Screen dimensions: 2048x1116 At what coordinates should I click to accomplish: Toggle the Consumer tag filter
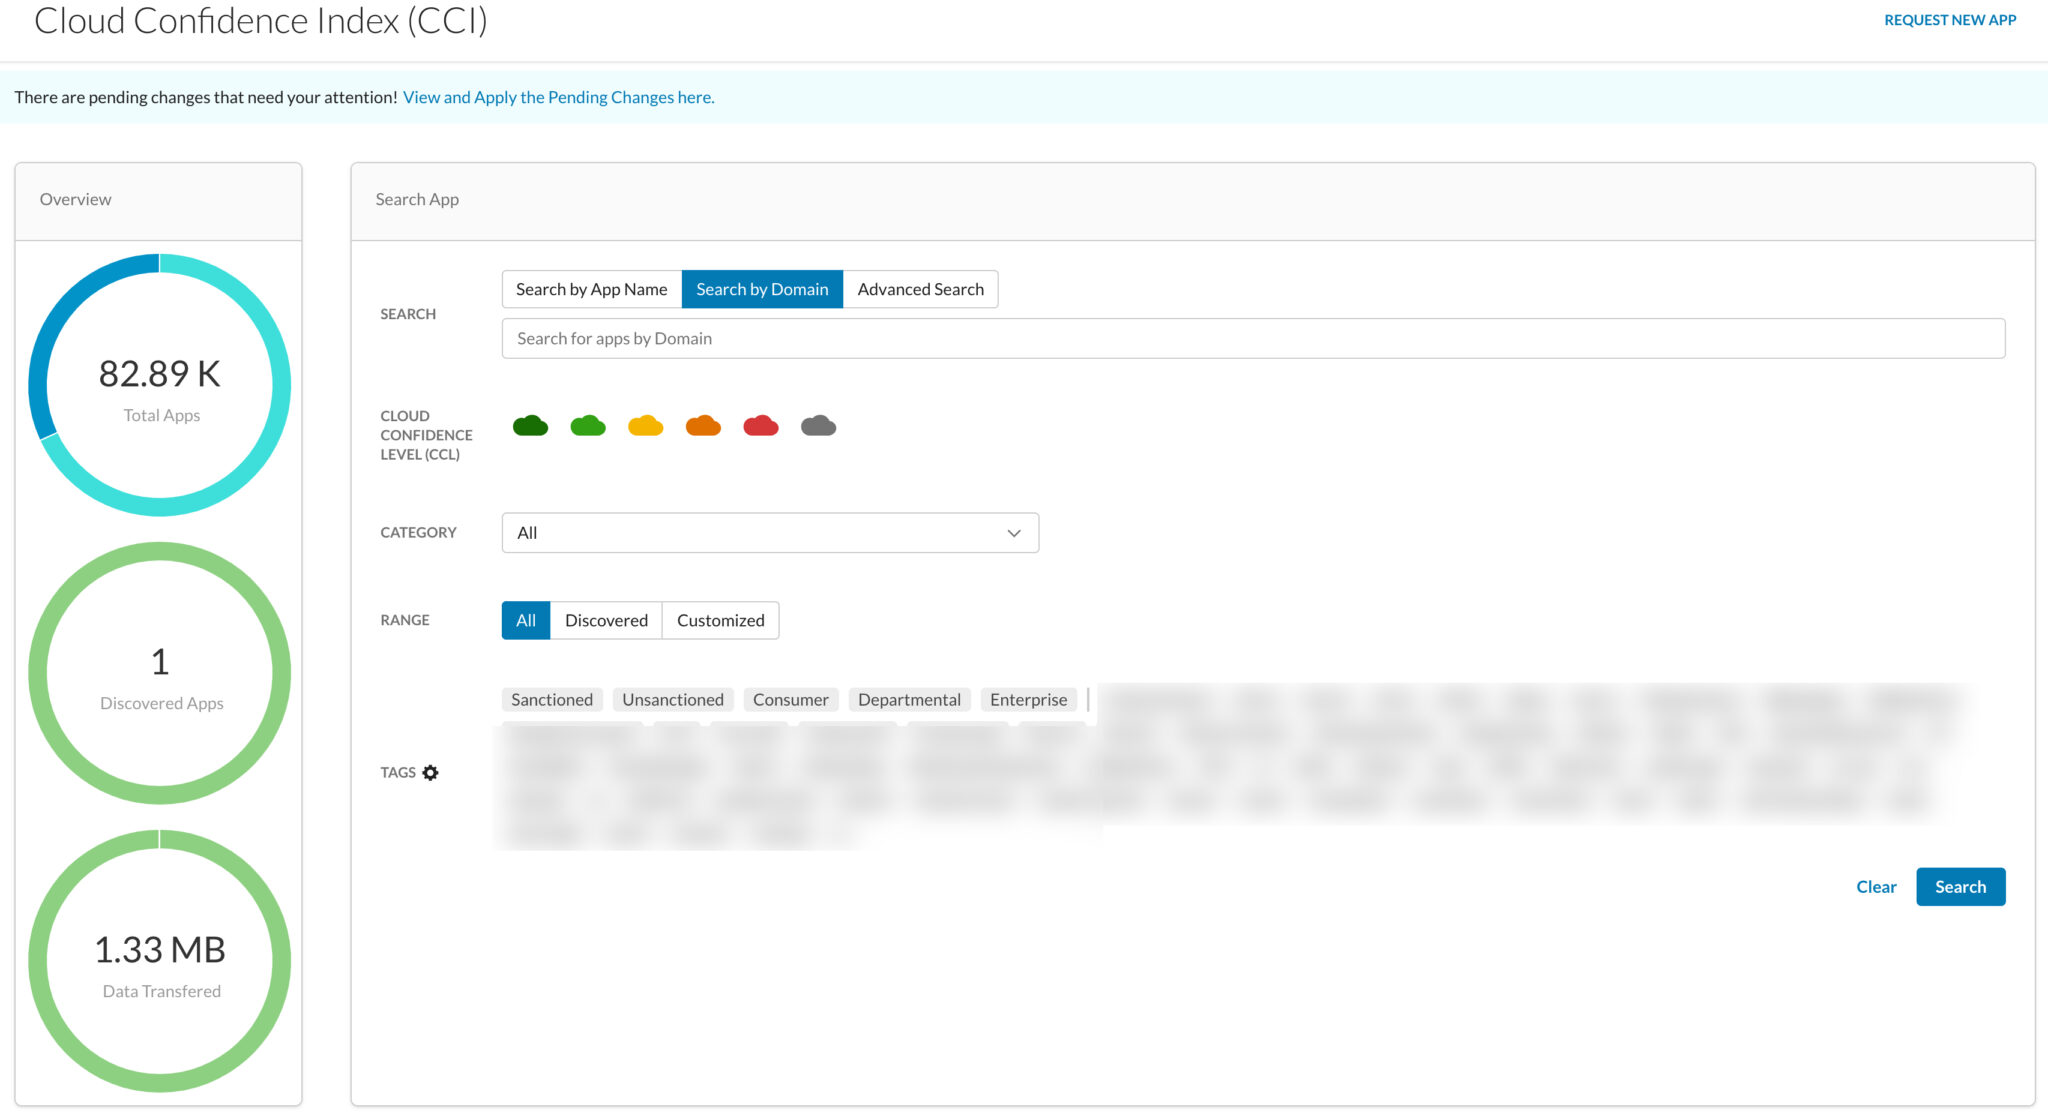[791, 699]
